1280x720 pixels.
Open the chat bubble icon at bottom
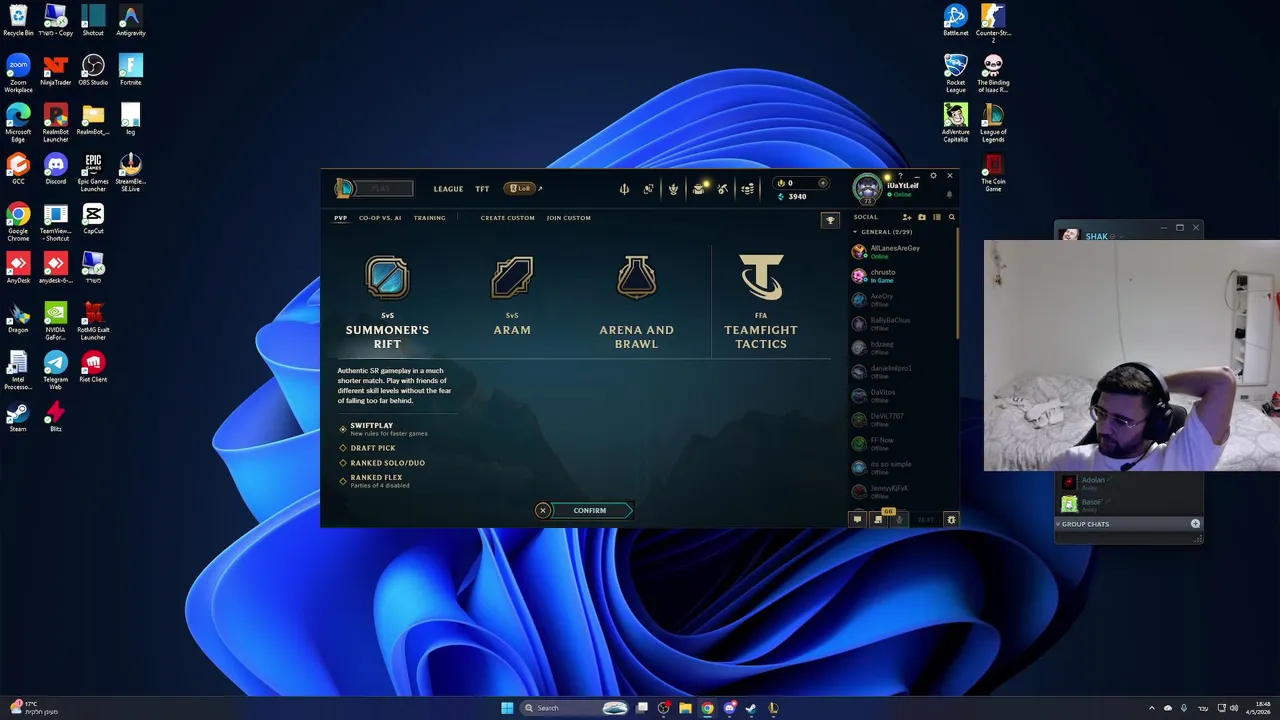(857, 519)
